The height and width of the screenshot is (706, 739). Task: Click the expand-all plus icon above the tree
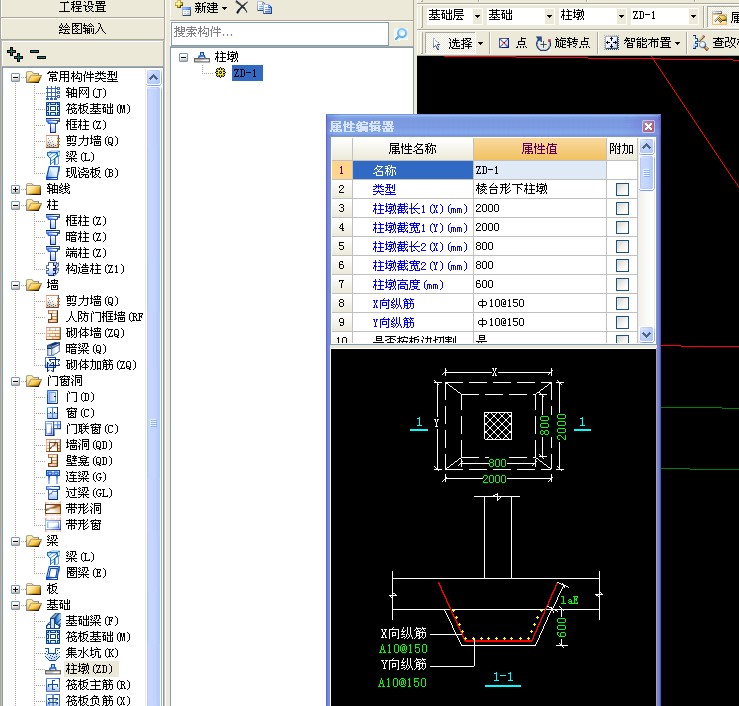coord(15,55)
